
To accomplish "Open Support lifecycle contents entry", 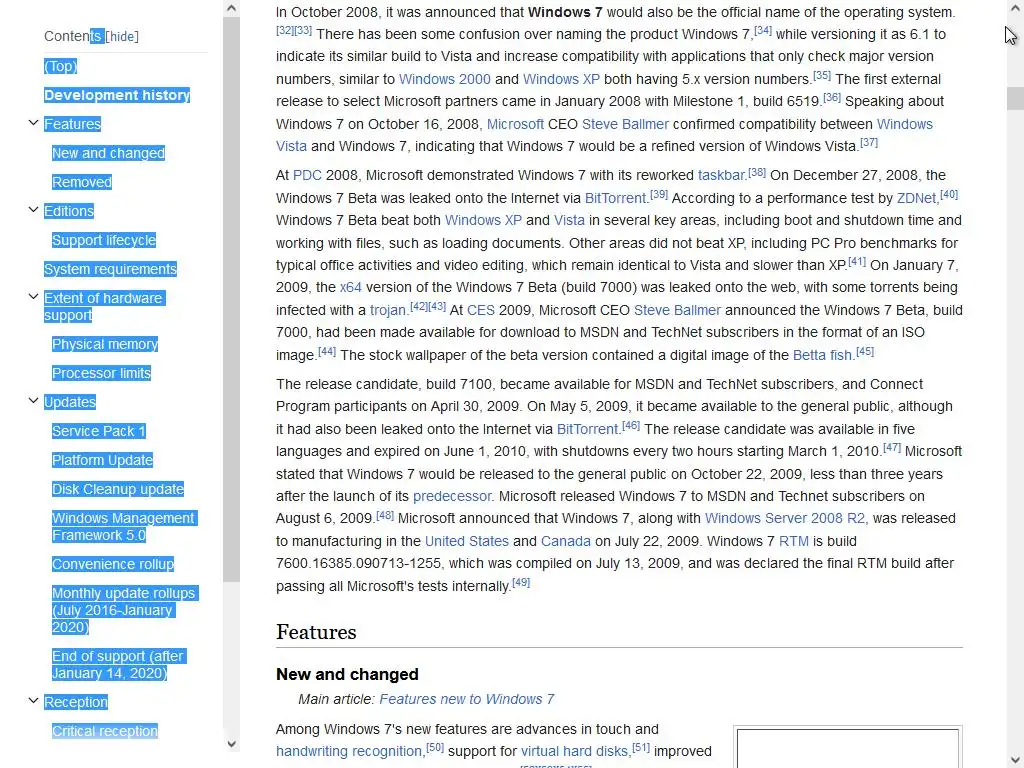I will tap(104, 240).
